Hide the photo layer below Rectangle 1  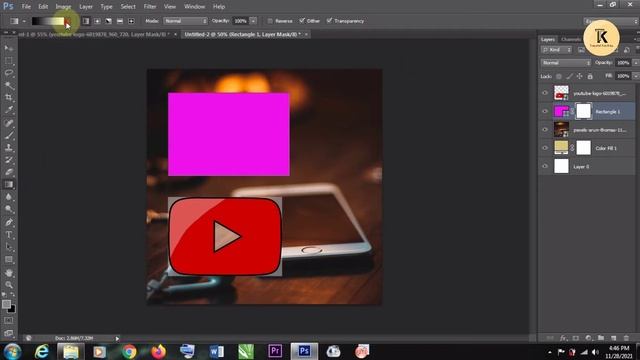(545, 130)
